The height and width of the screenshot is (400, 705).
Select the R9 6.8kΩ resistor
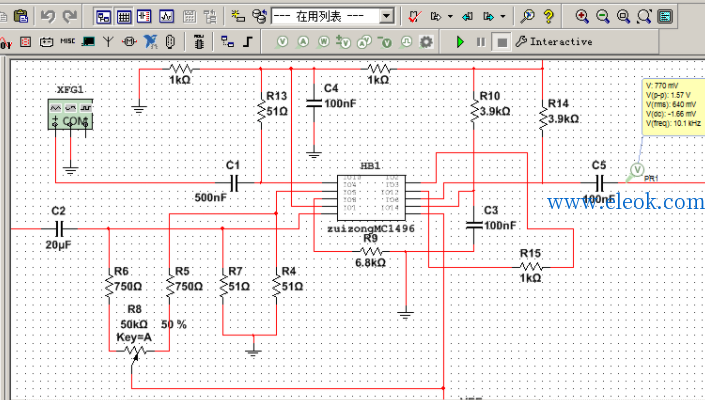pos(371,251)
